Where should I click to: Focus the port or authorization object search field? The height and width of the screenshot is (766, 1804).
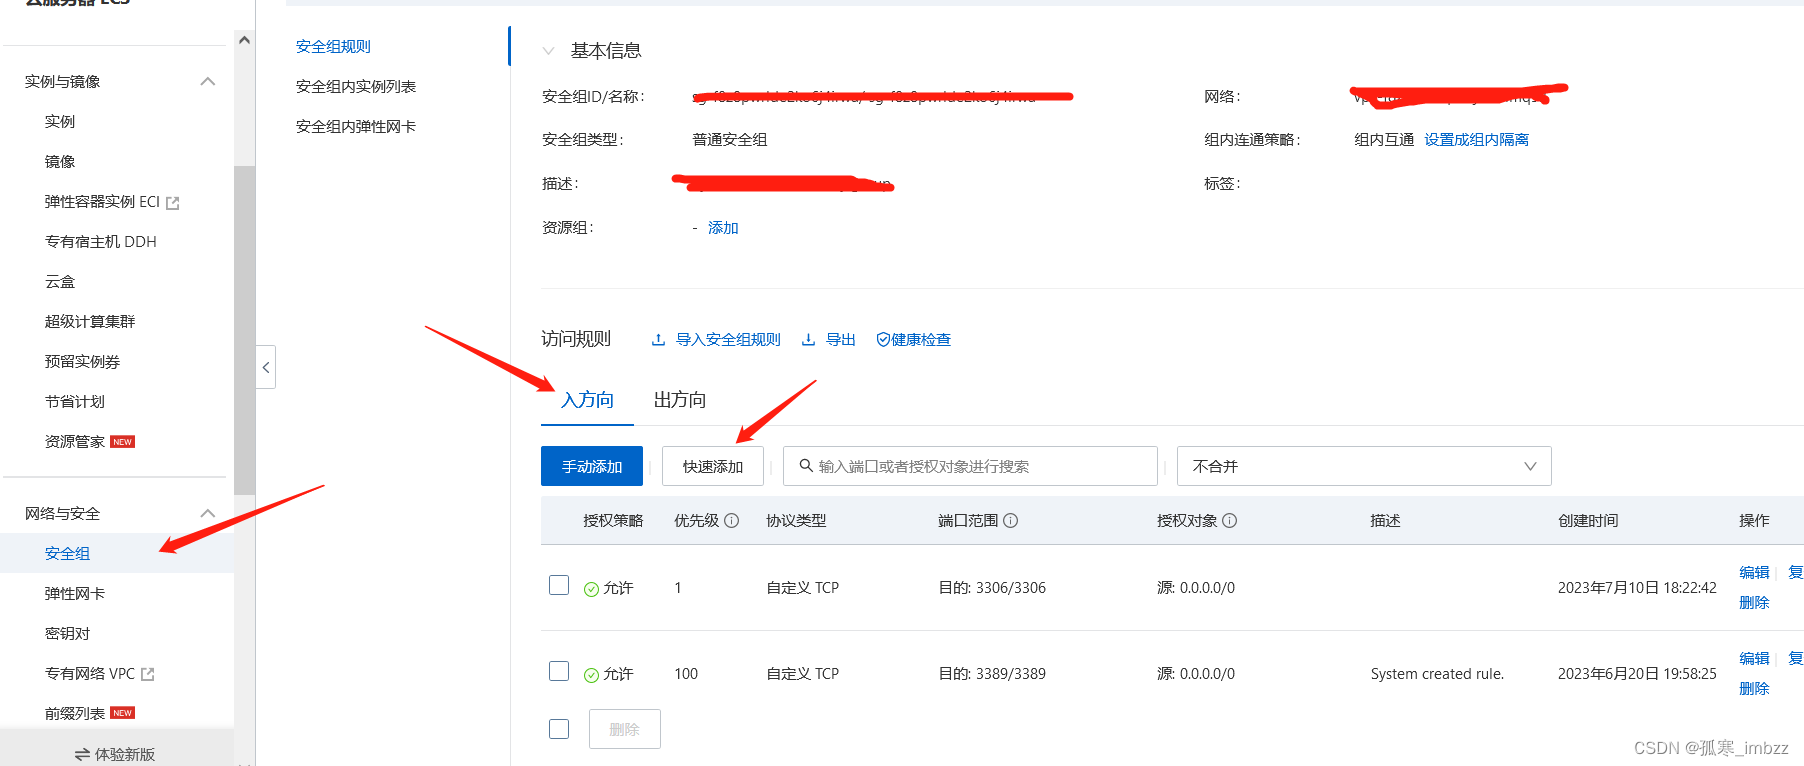(x=970, y=466)
